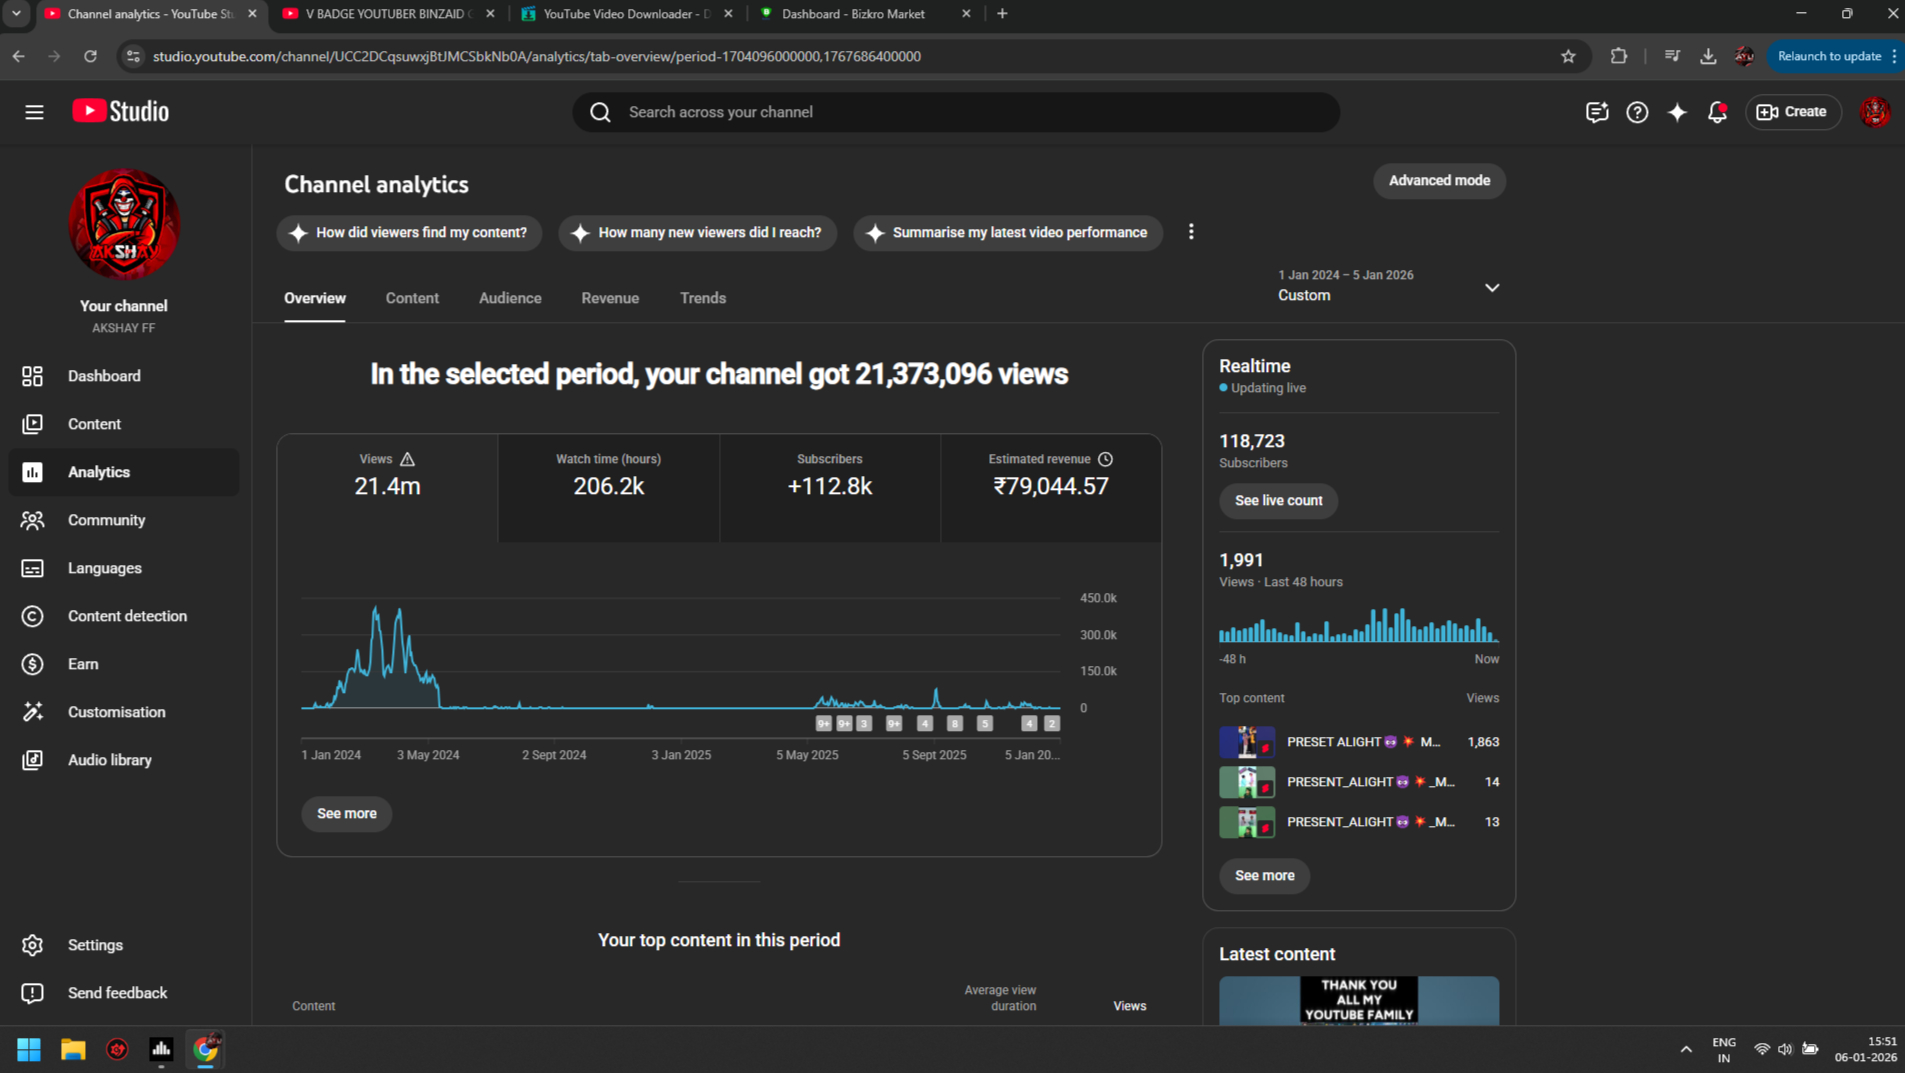1905x1073 pixels.
Task: Open the Earn section in sidebar
Action: pyautogui.click(x=83, y=664)
